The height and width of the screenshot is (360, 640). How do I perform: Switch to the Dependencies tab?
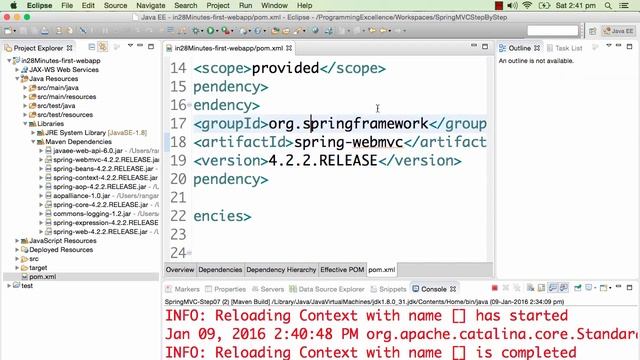(220, 270)
